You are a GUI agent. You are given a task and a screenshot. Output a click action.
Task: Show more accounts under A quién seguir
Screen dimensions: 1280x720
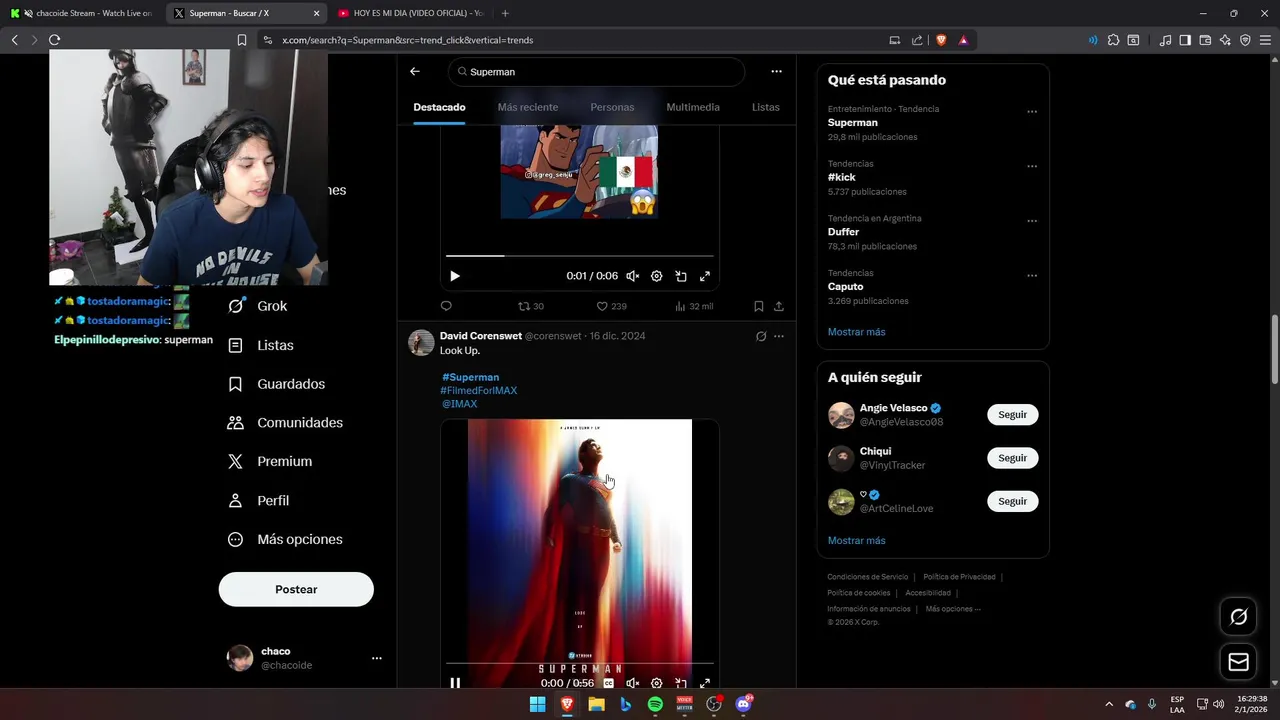tap(856, 540)
